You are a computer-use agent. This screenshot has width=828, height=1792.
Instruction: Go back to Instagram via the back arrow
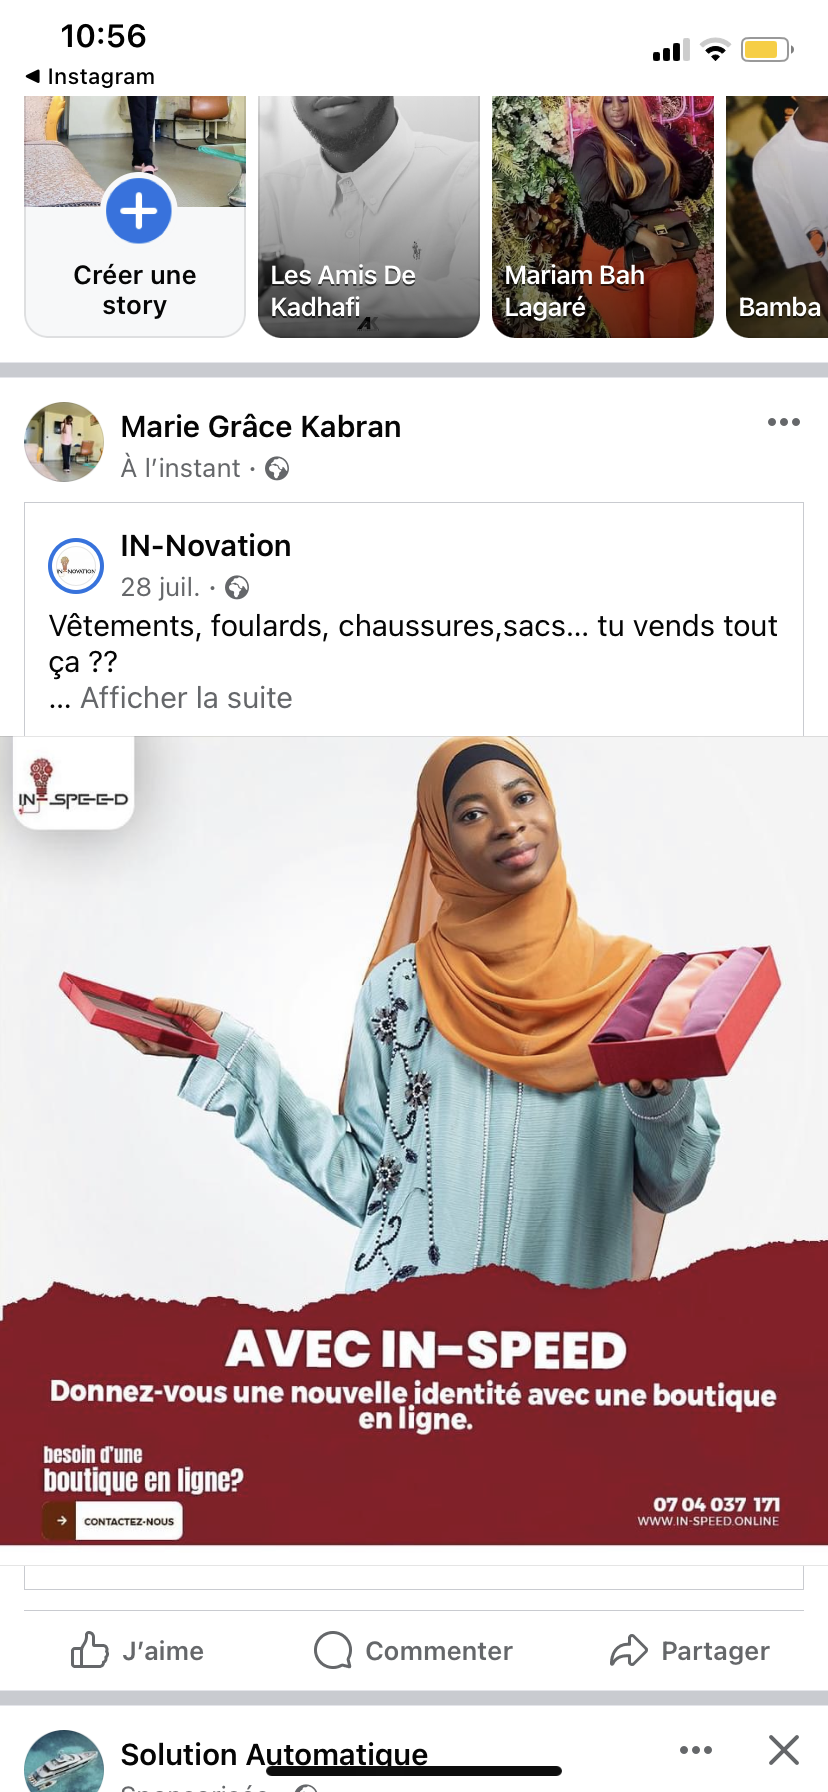pyautogui.click(x=90, y=76)
